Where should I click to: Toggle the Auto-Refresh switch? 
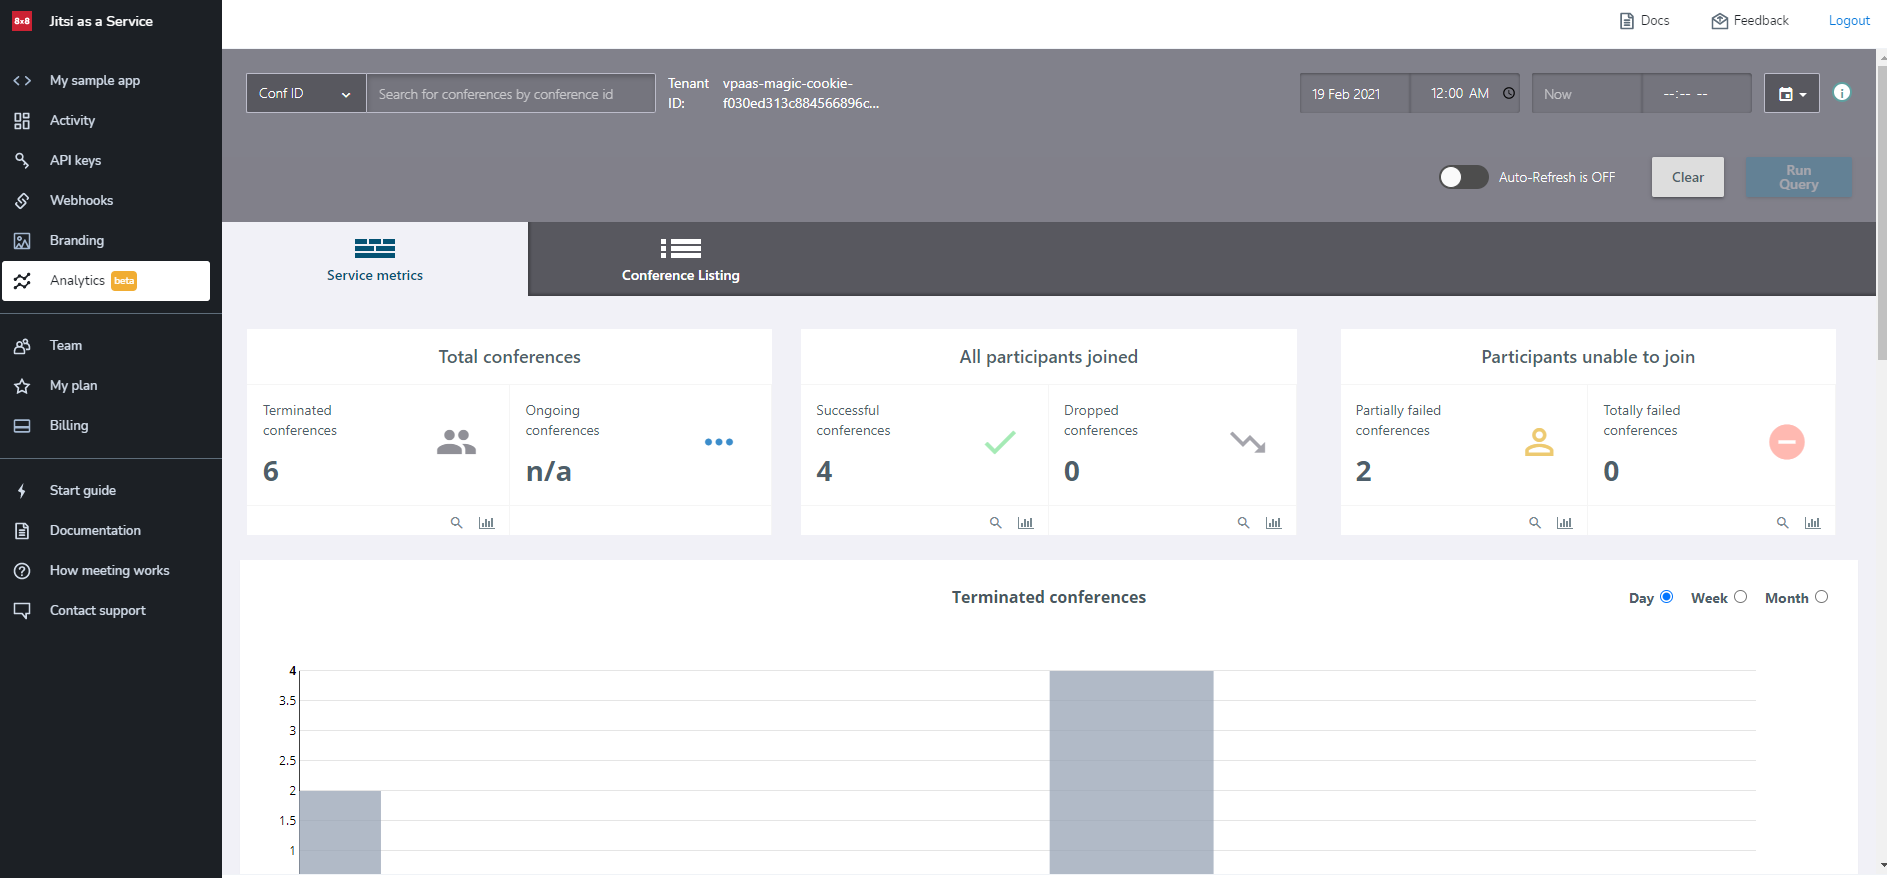[1463, 177]
